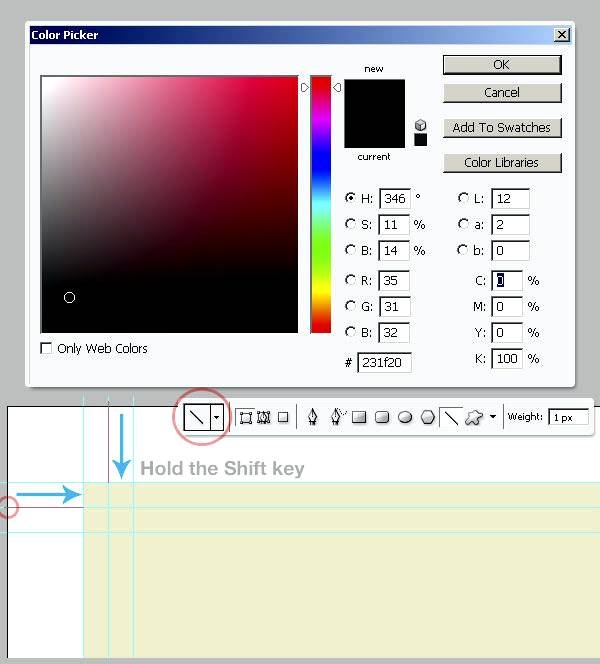Viewport: 600px width, 664px height.
Task: Close the Color Picker dialog
Action: tap(562, 35)
